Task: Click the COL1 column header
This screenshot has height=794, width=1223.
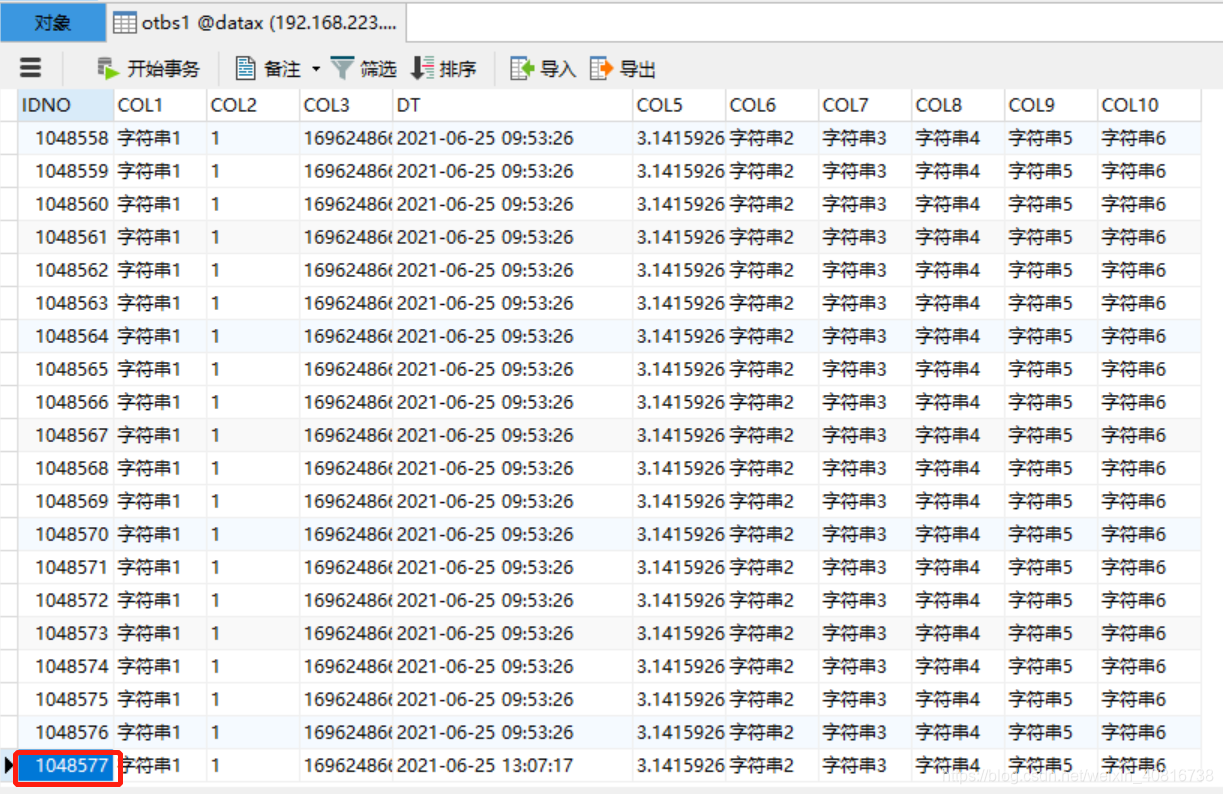Action: pos(160,105)
